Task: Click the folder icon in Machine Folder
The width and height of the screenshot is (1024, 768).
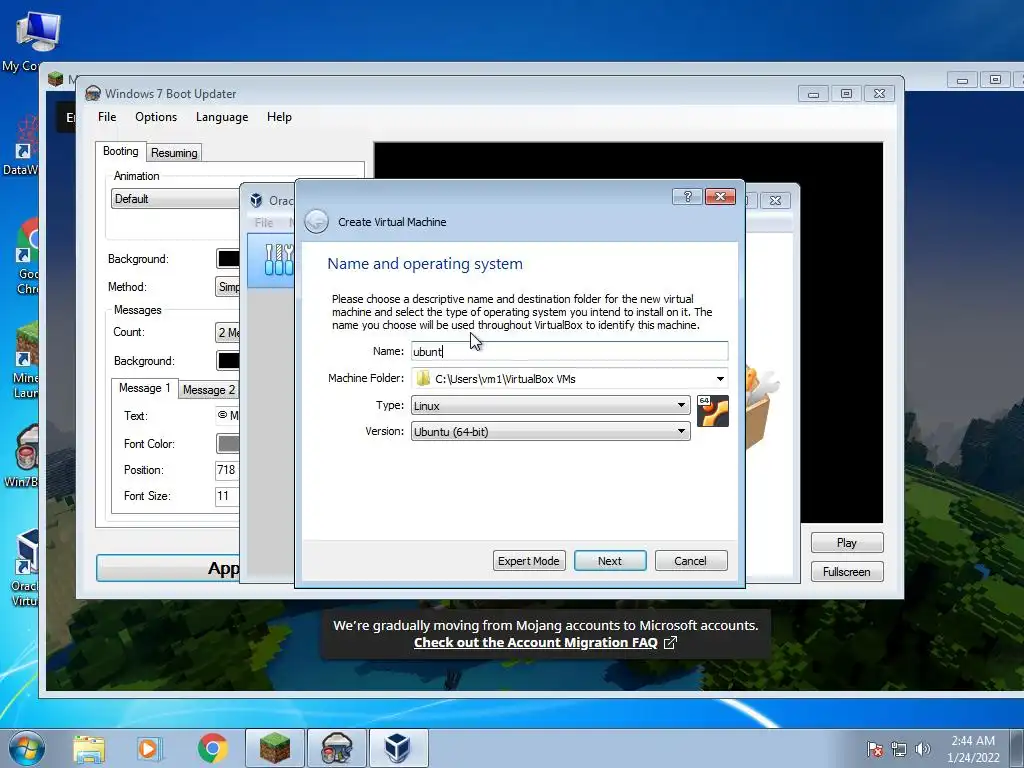Action: coord(423,378)
